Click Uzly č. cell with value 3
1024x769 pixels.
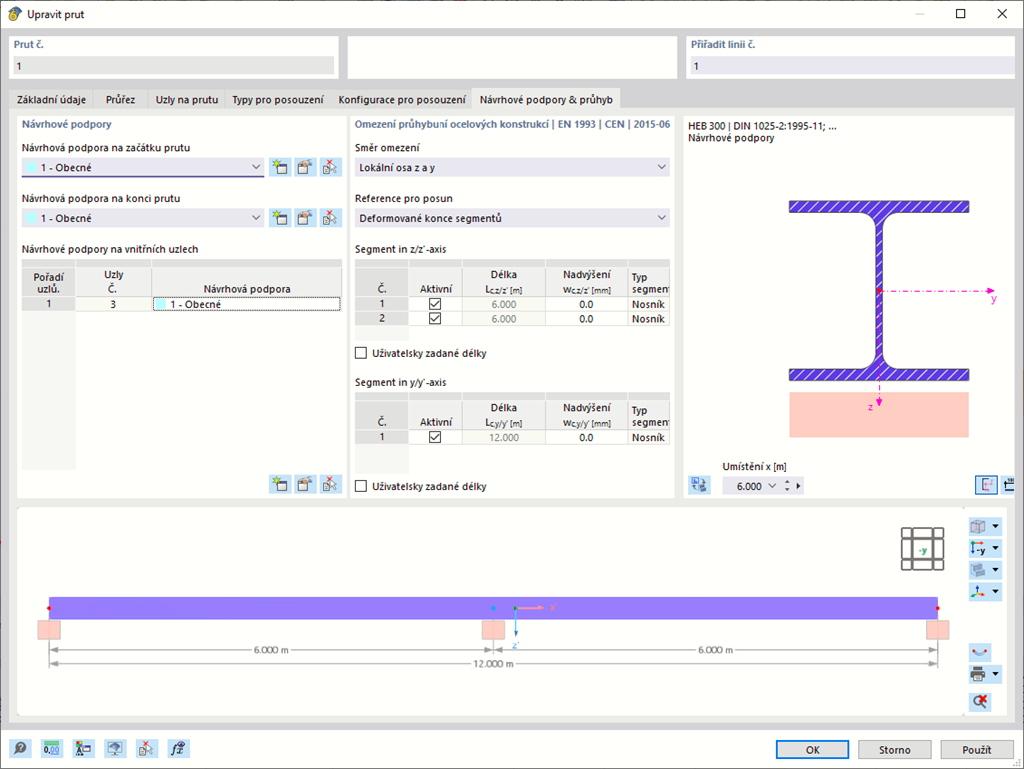click(114, 304)
